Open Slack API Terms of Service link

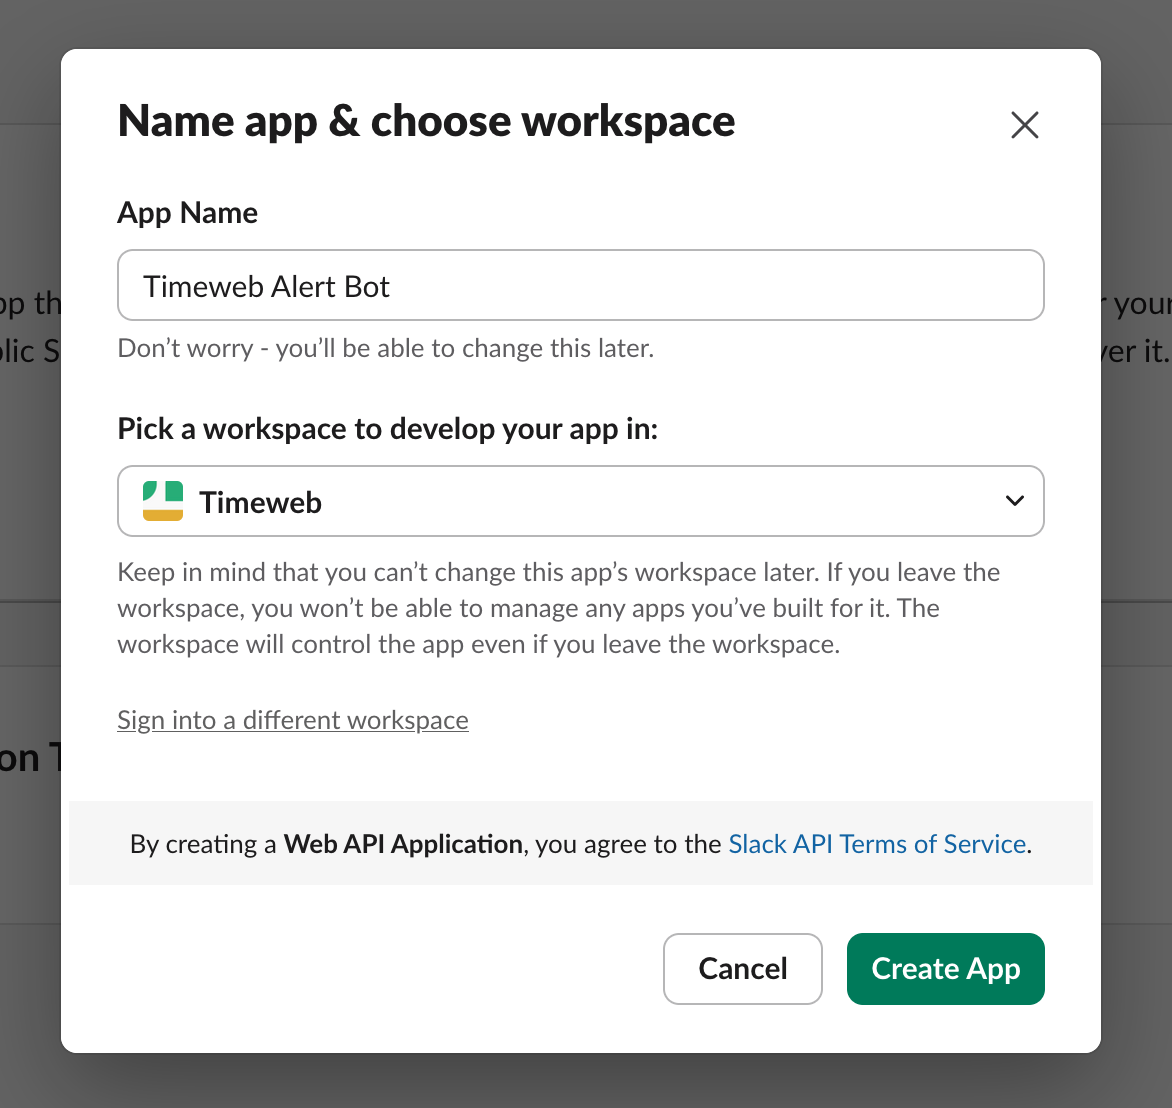pyautogui.click(x=877, y=844)
